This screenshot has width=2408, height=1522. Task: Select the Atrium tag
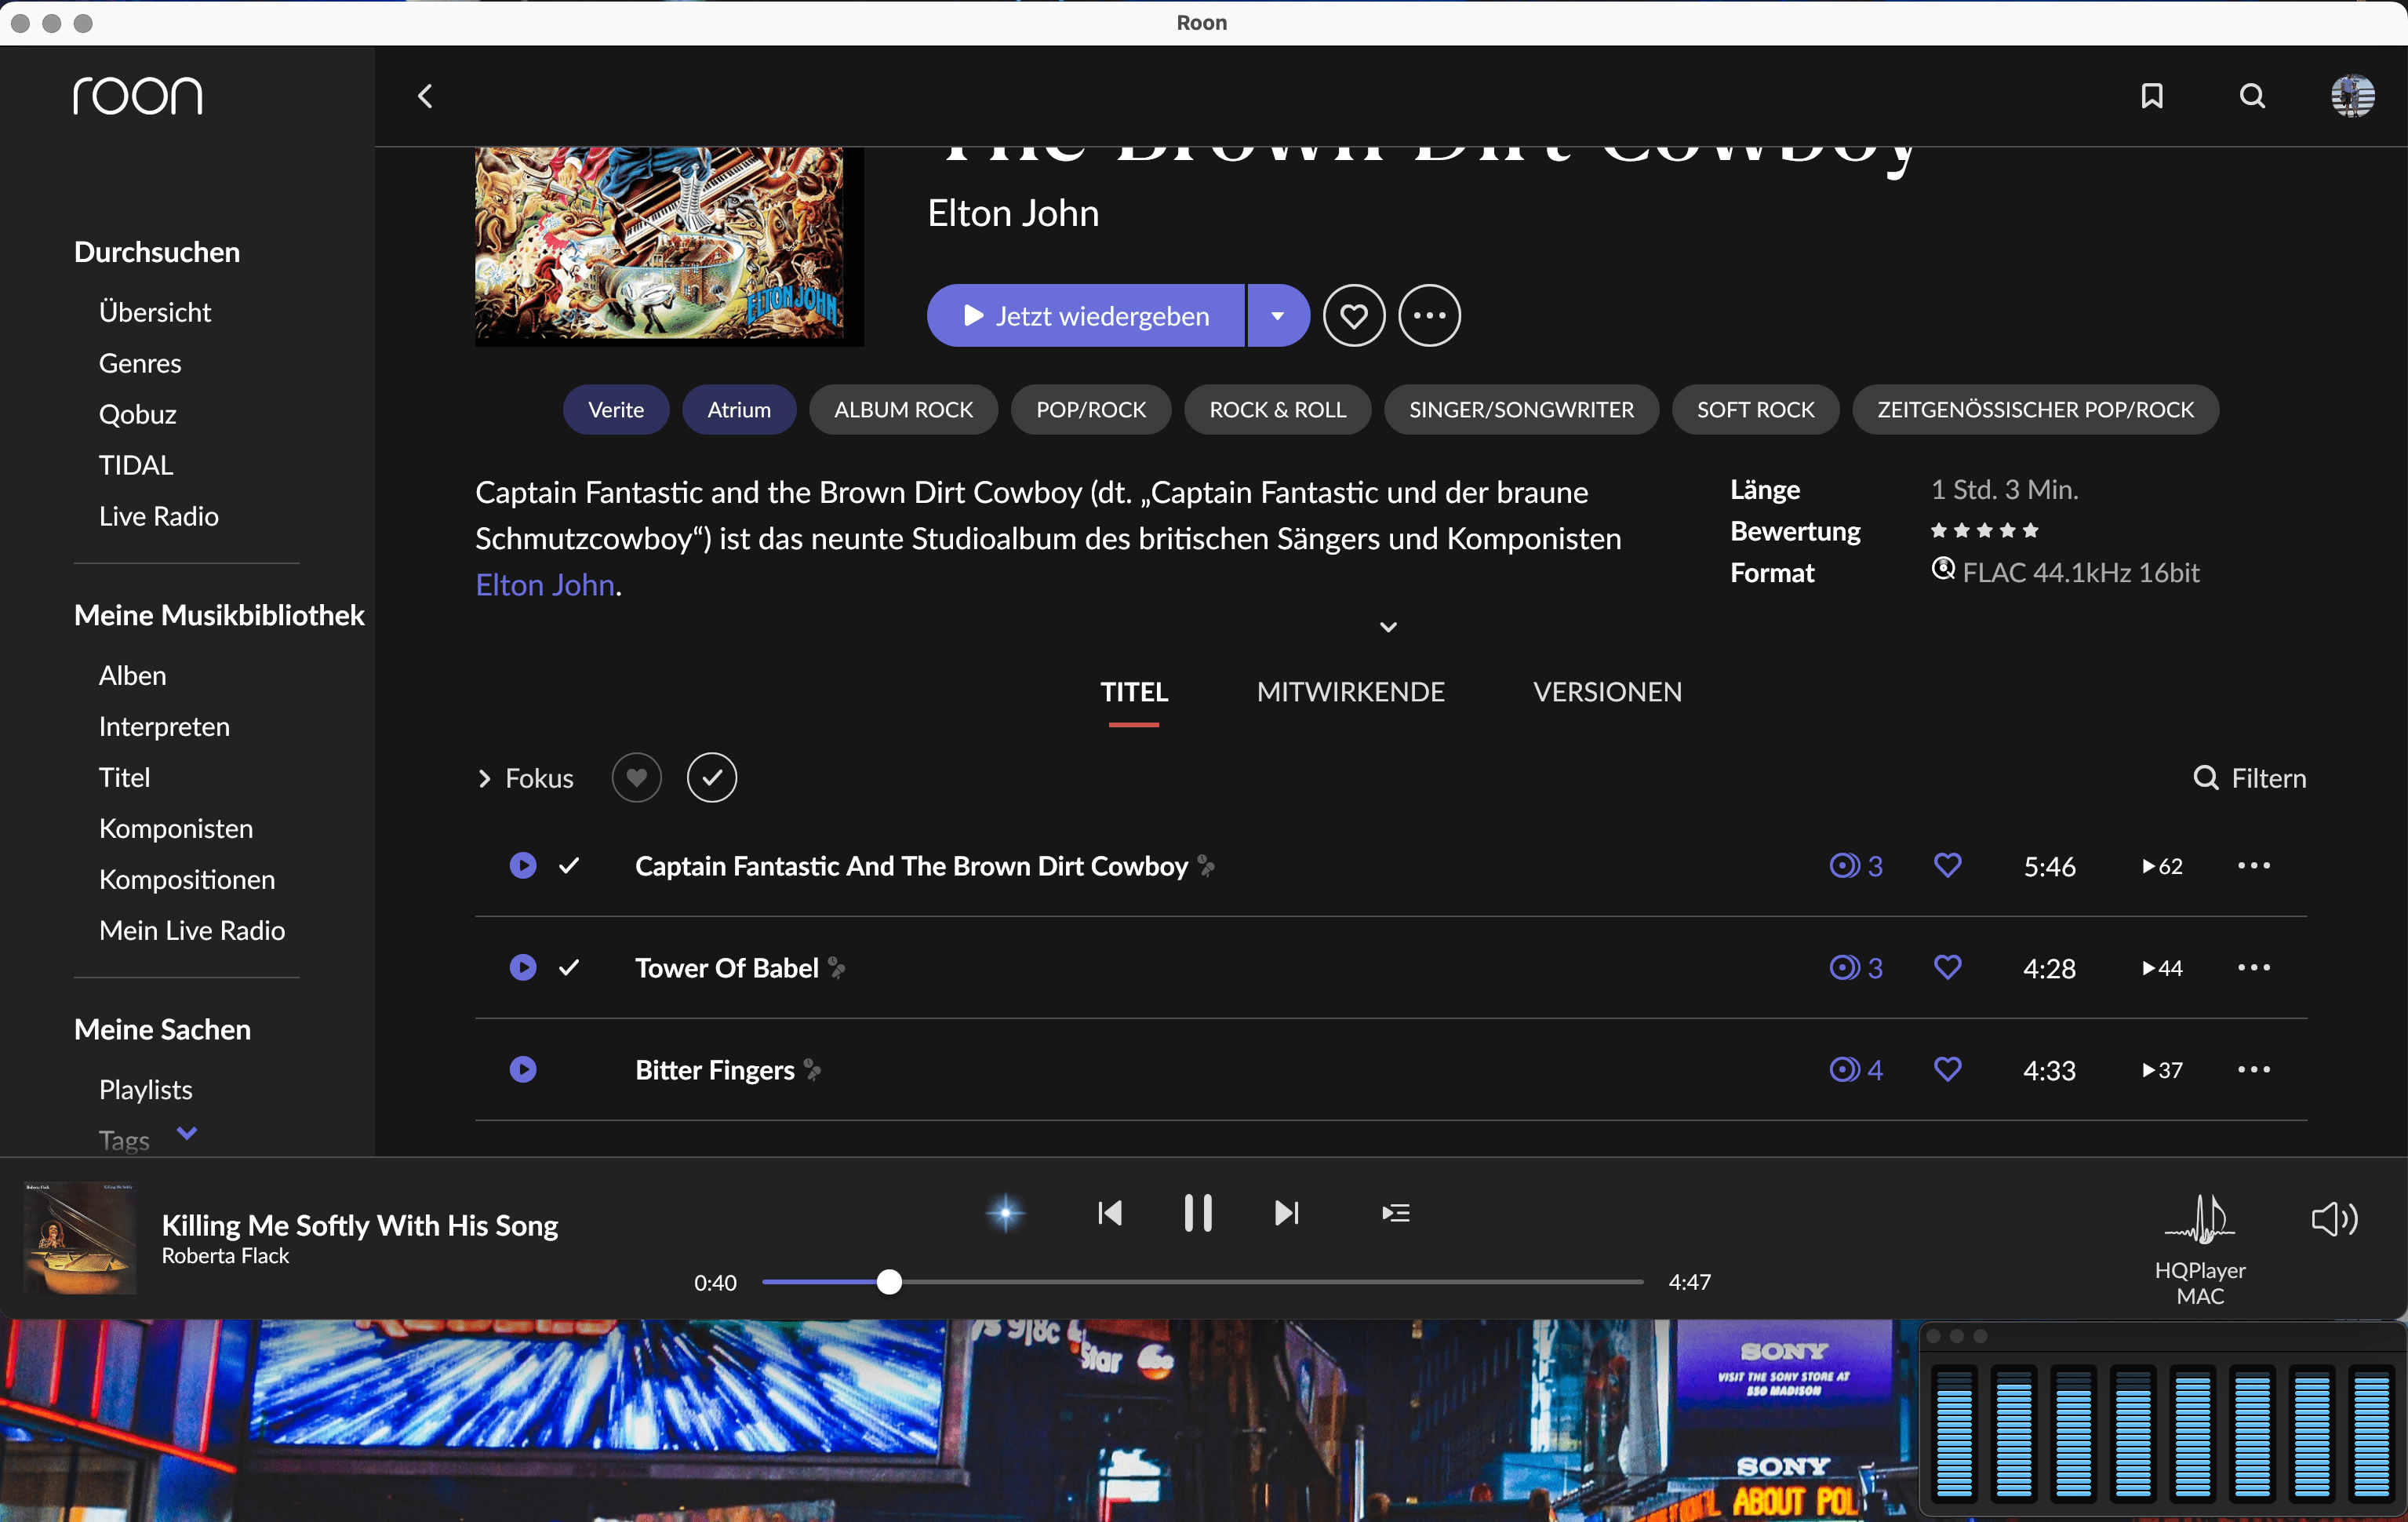click(739, 410)
